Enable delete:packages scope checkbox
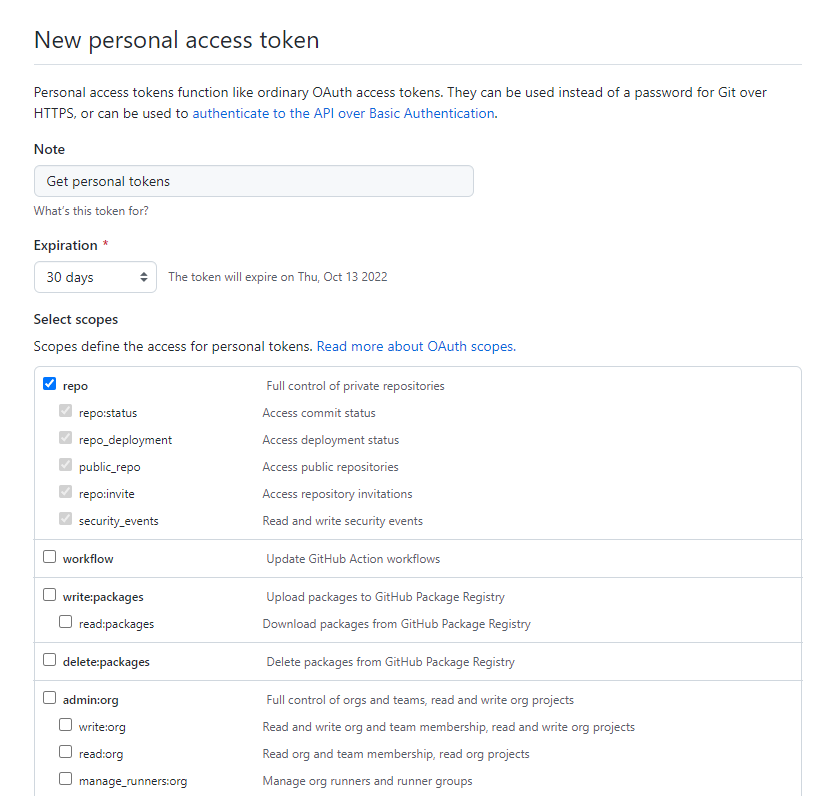The width and height of the screenshot is (820, 796). point(50,660)
